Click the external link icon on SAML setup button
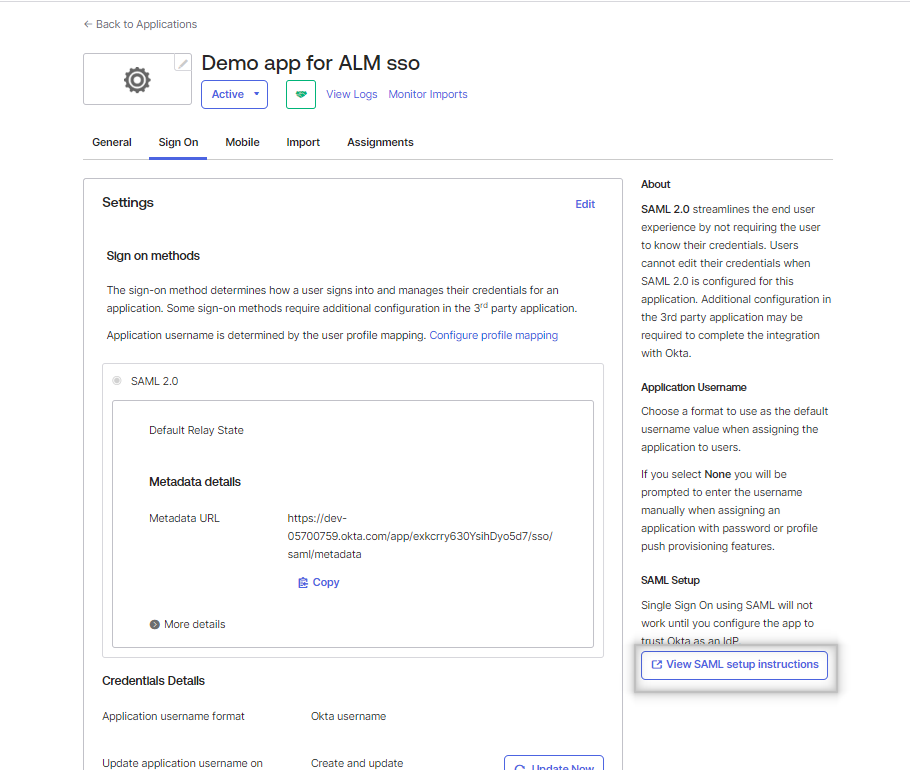Image resolution: width=910 pixels, height=770 pixels. click(656, 664)
